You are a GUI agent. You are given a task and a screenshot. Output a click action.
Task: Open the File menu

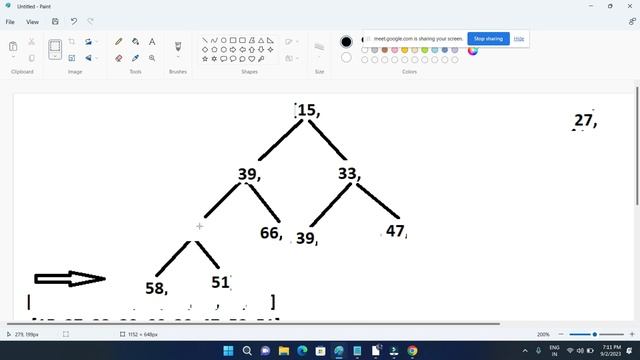[10, 22]
